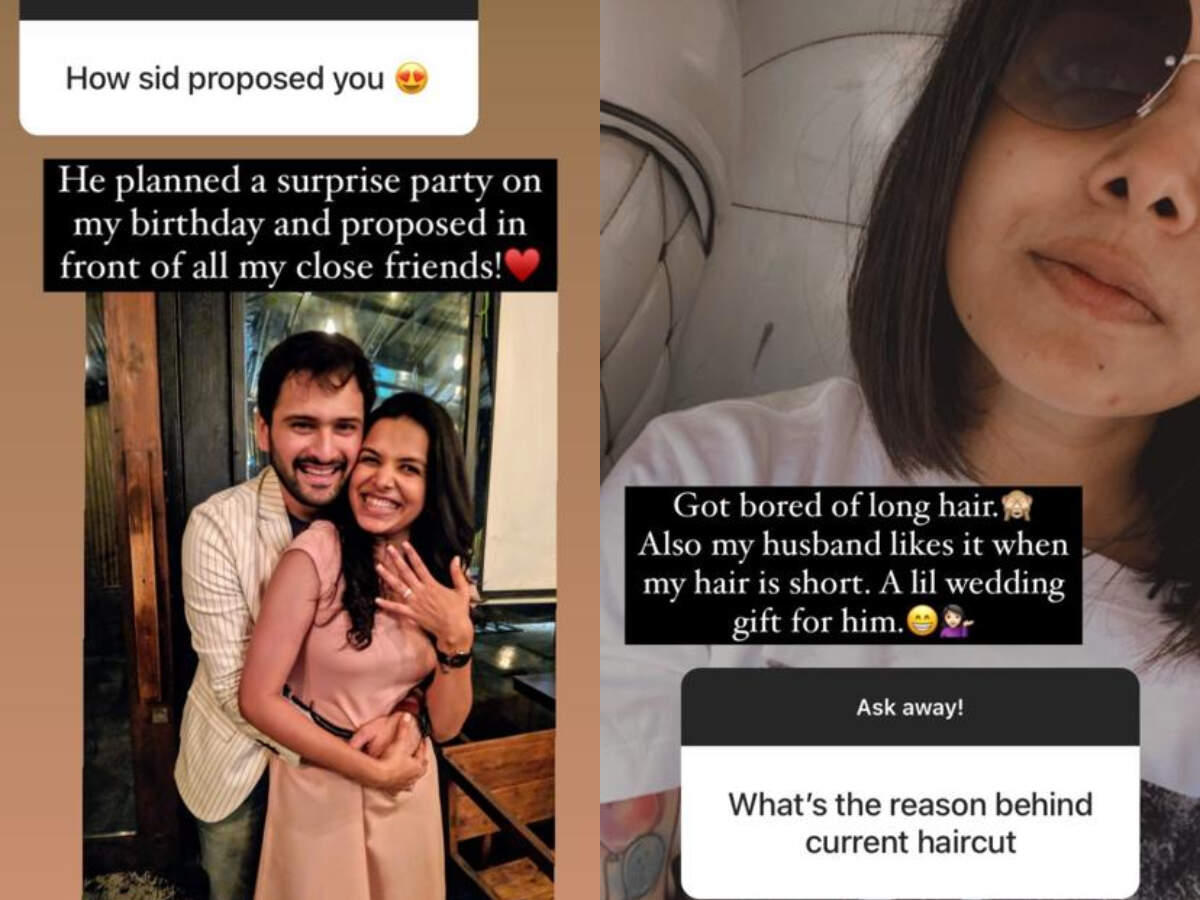Open the couple's proposal photo

pos(320,595)
